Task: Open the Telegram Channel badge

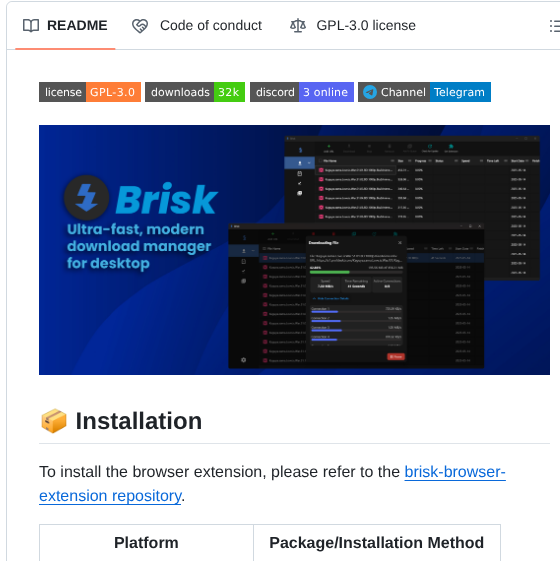Action: coord(424,92)
